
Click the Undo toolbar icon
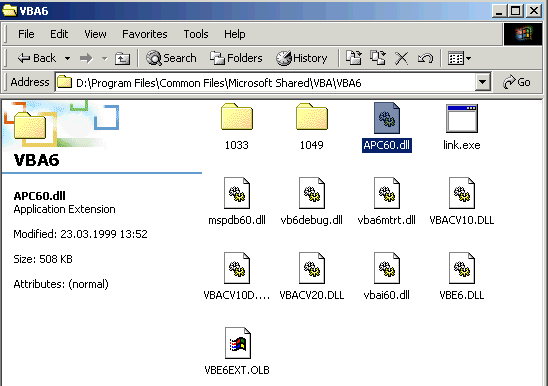425,58
